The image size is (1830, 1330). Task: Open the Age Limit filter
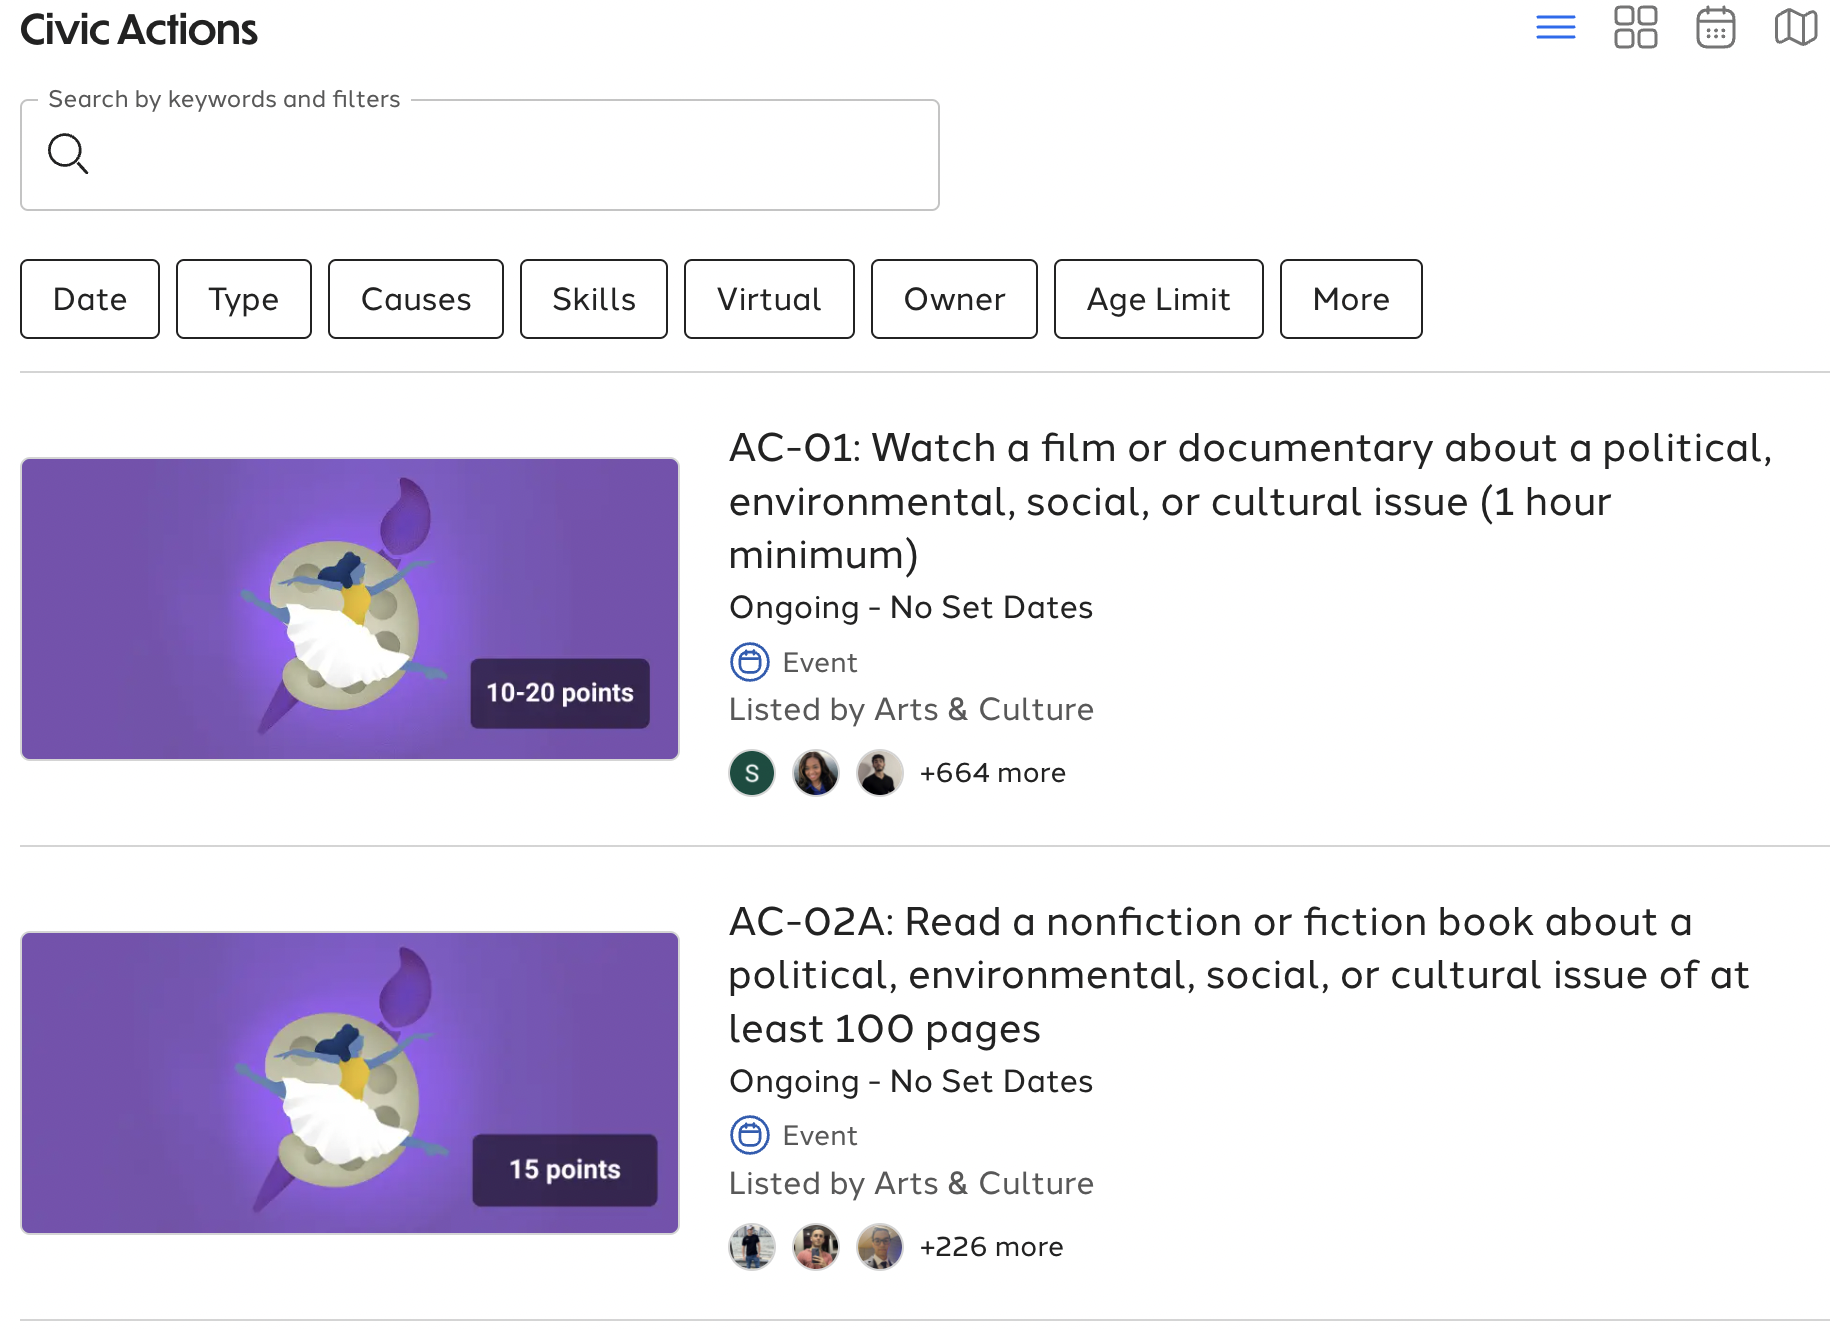point(1158,299)
